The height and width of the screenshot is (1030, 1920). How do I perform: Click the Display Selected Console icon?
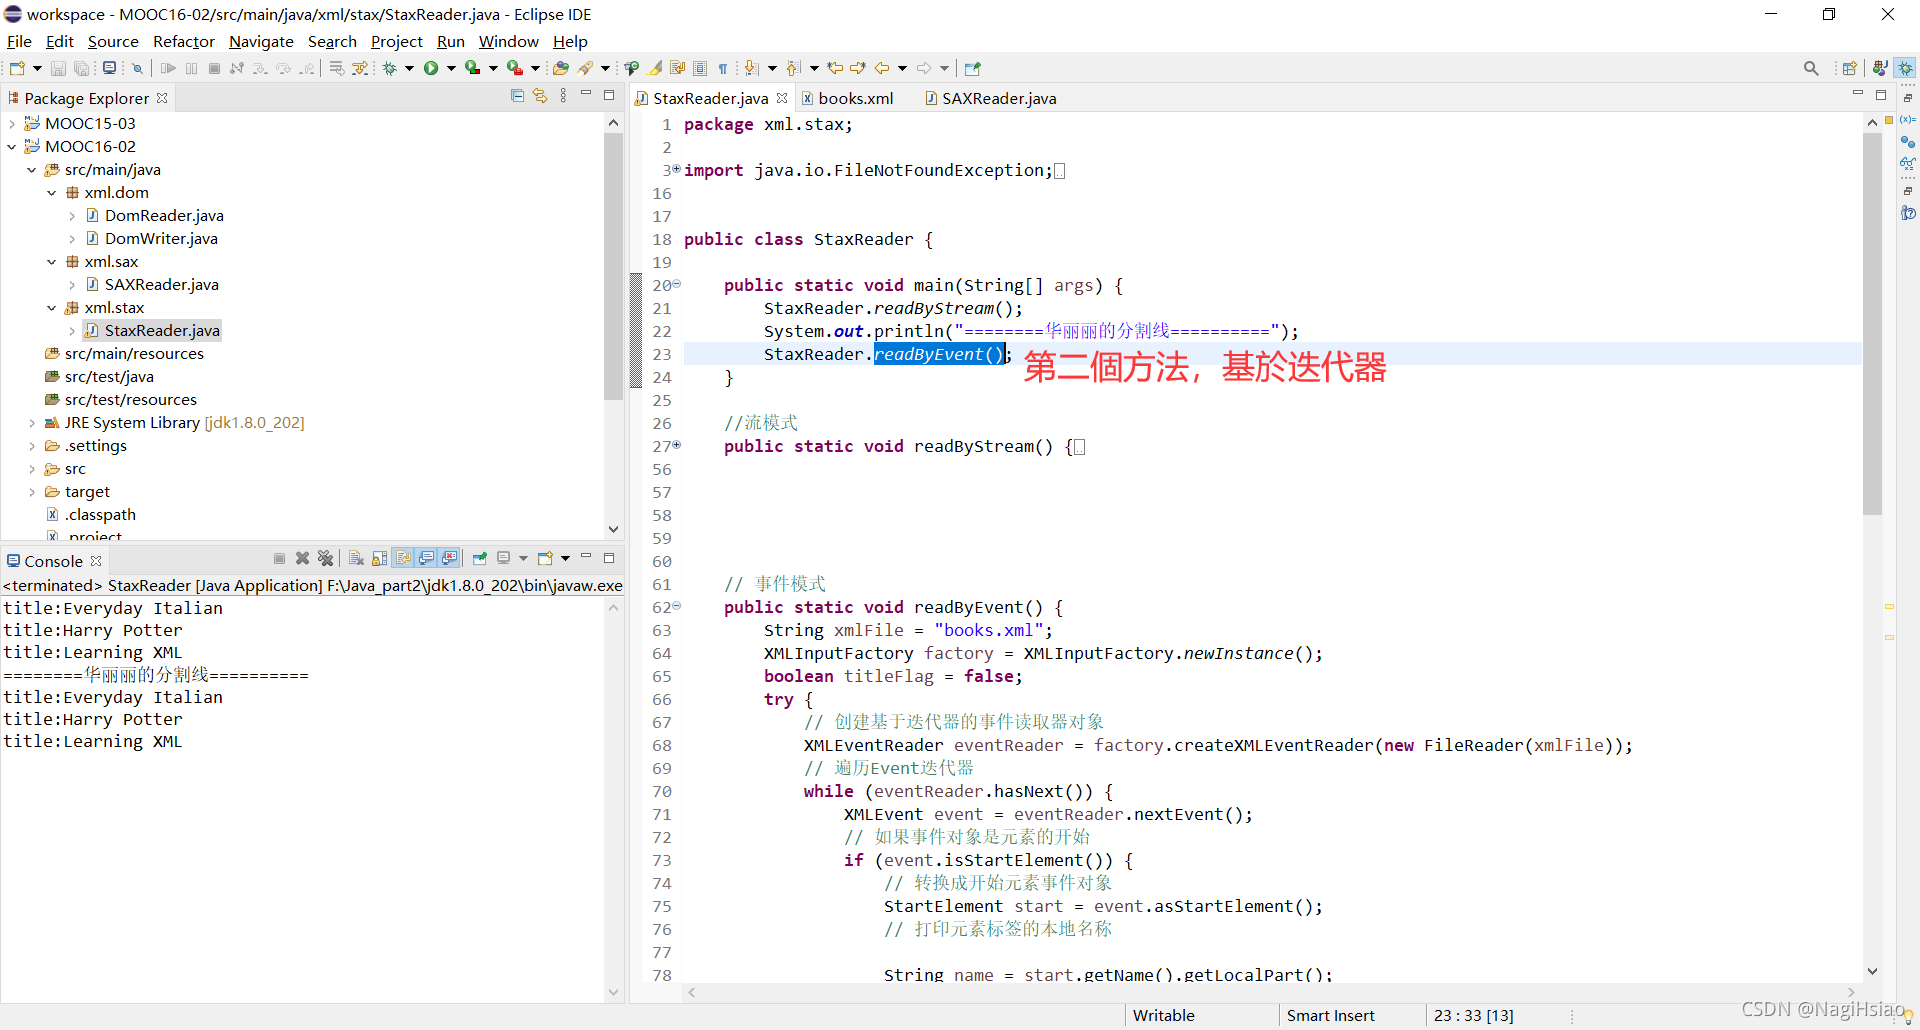point(504,558)
